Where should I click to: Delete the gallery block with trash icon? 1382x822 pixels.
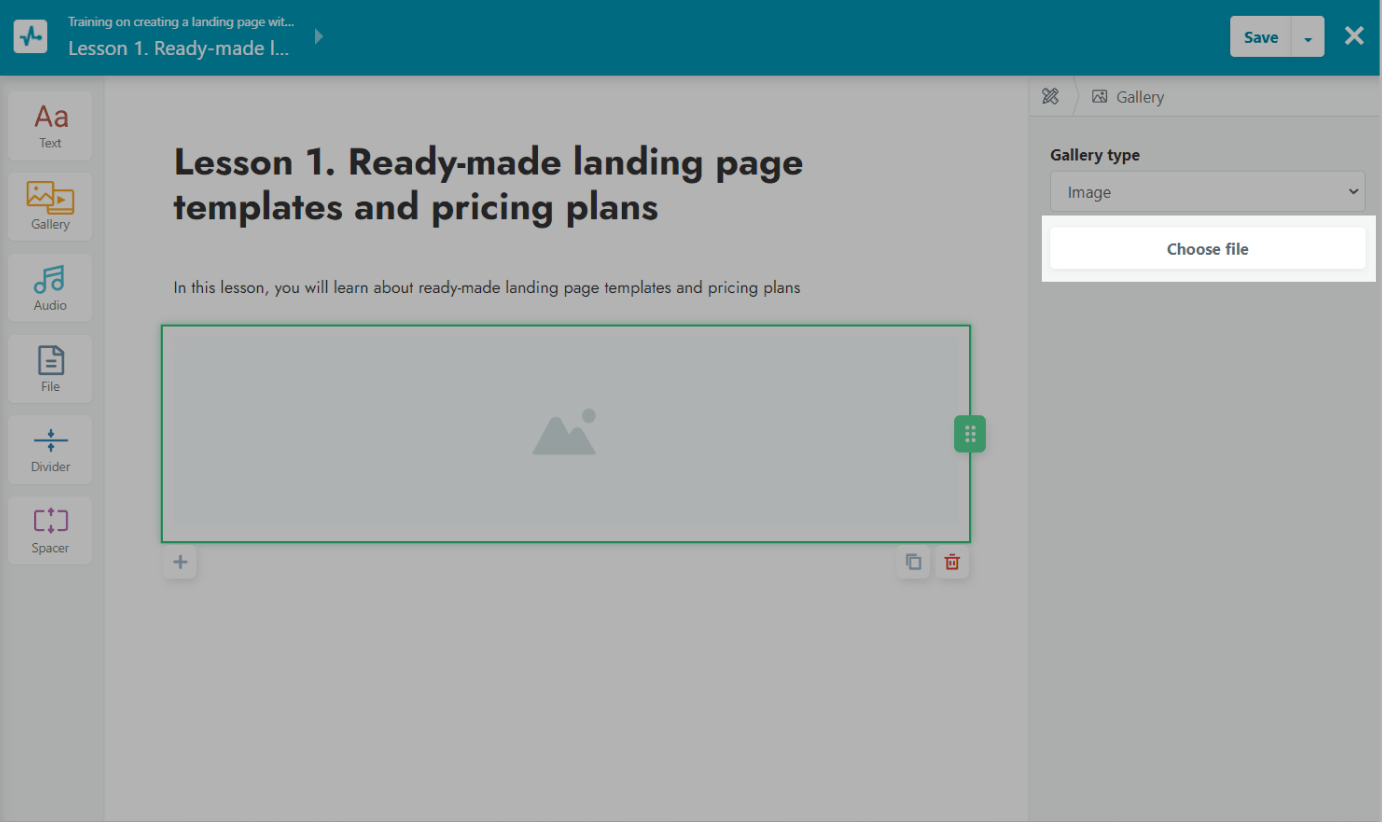coord(952,562)
